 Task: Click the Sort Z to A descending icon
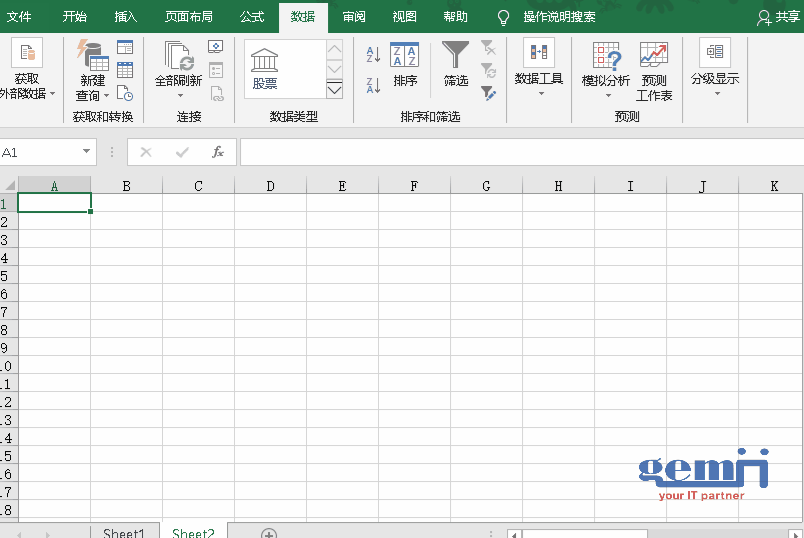point(373,85)
